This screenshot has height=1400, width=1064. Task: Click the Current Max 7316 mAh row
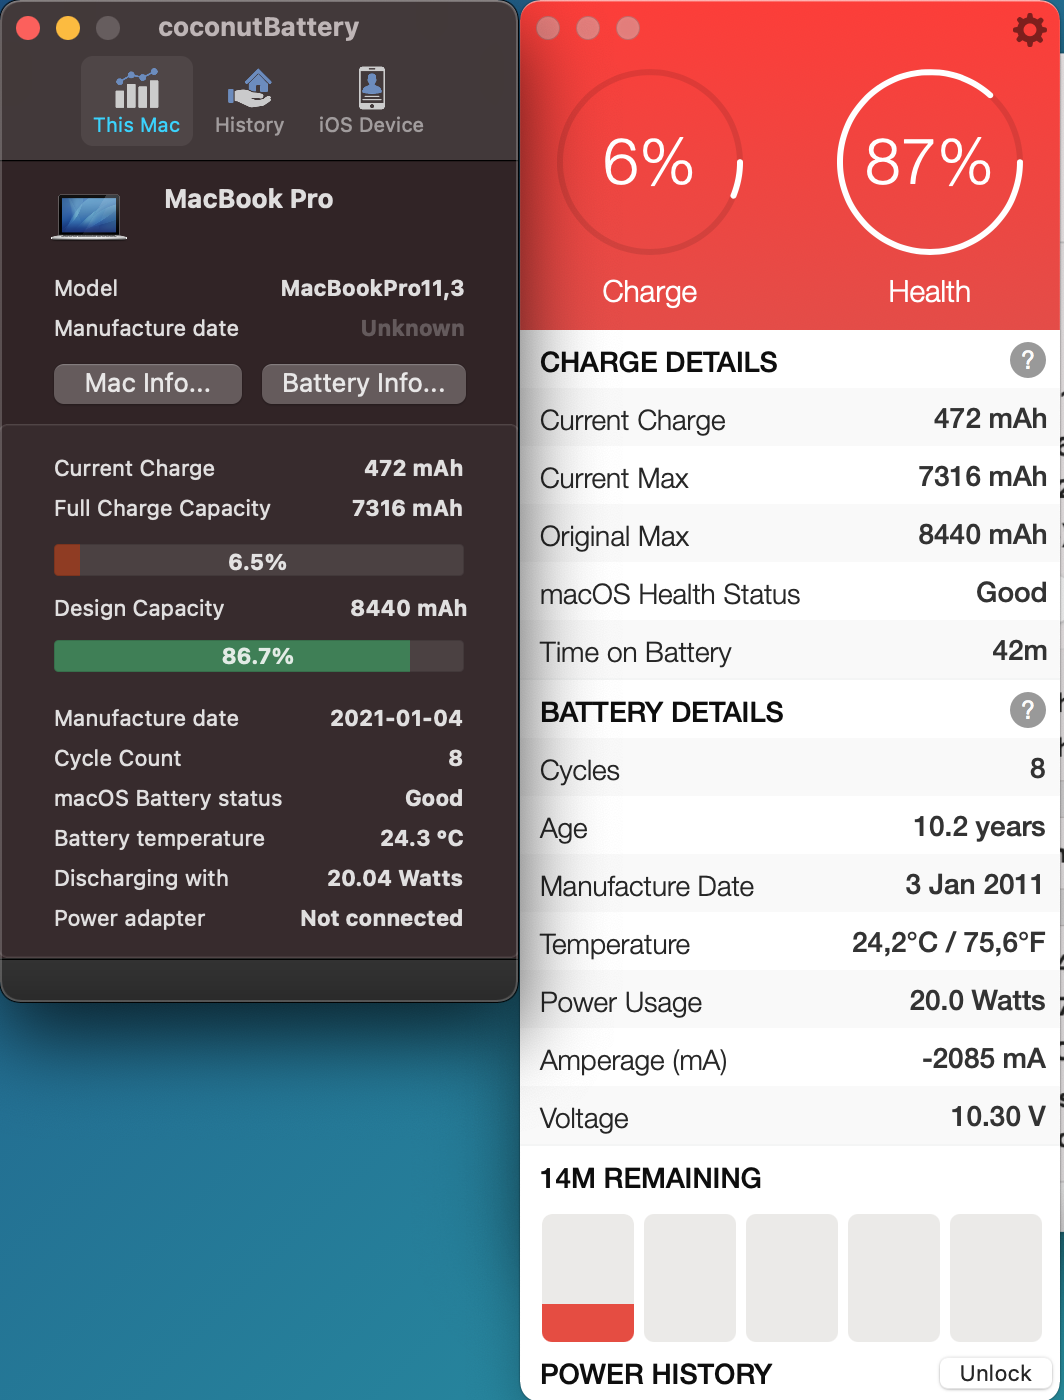[x=790, y=477]
